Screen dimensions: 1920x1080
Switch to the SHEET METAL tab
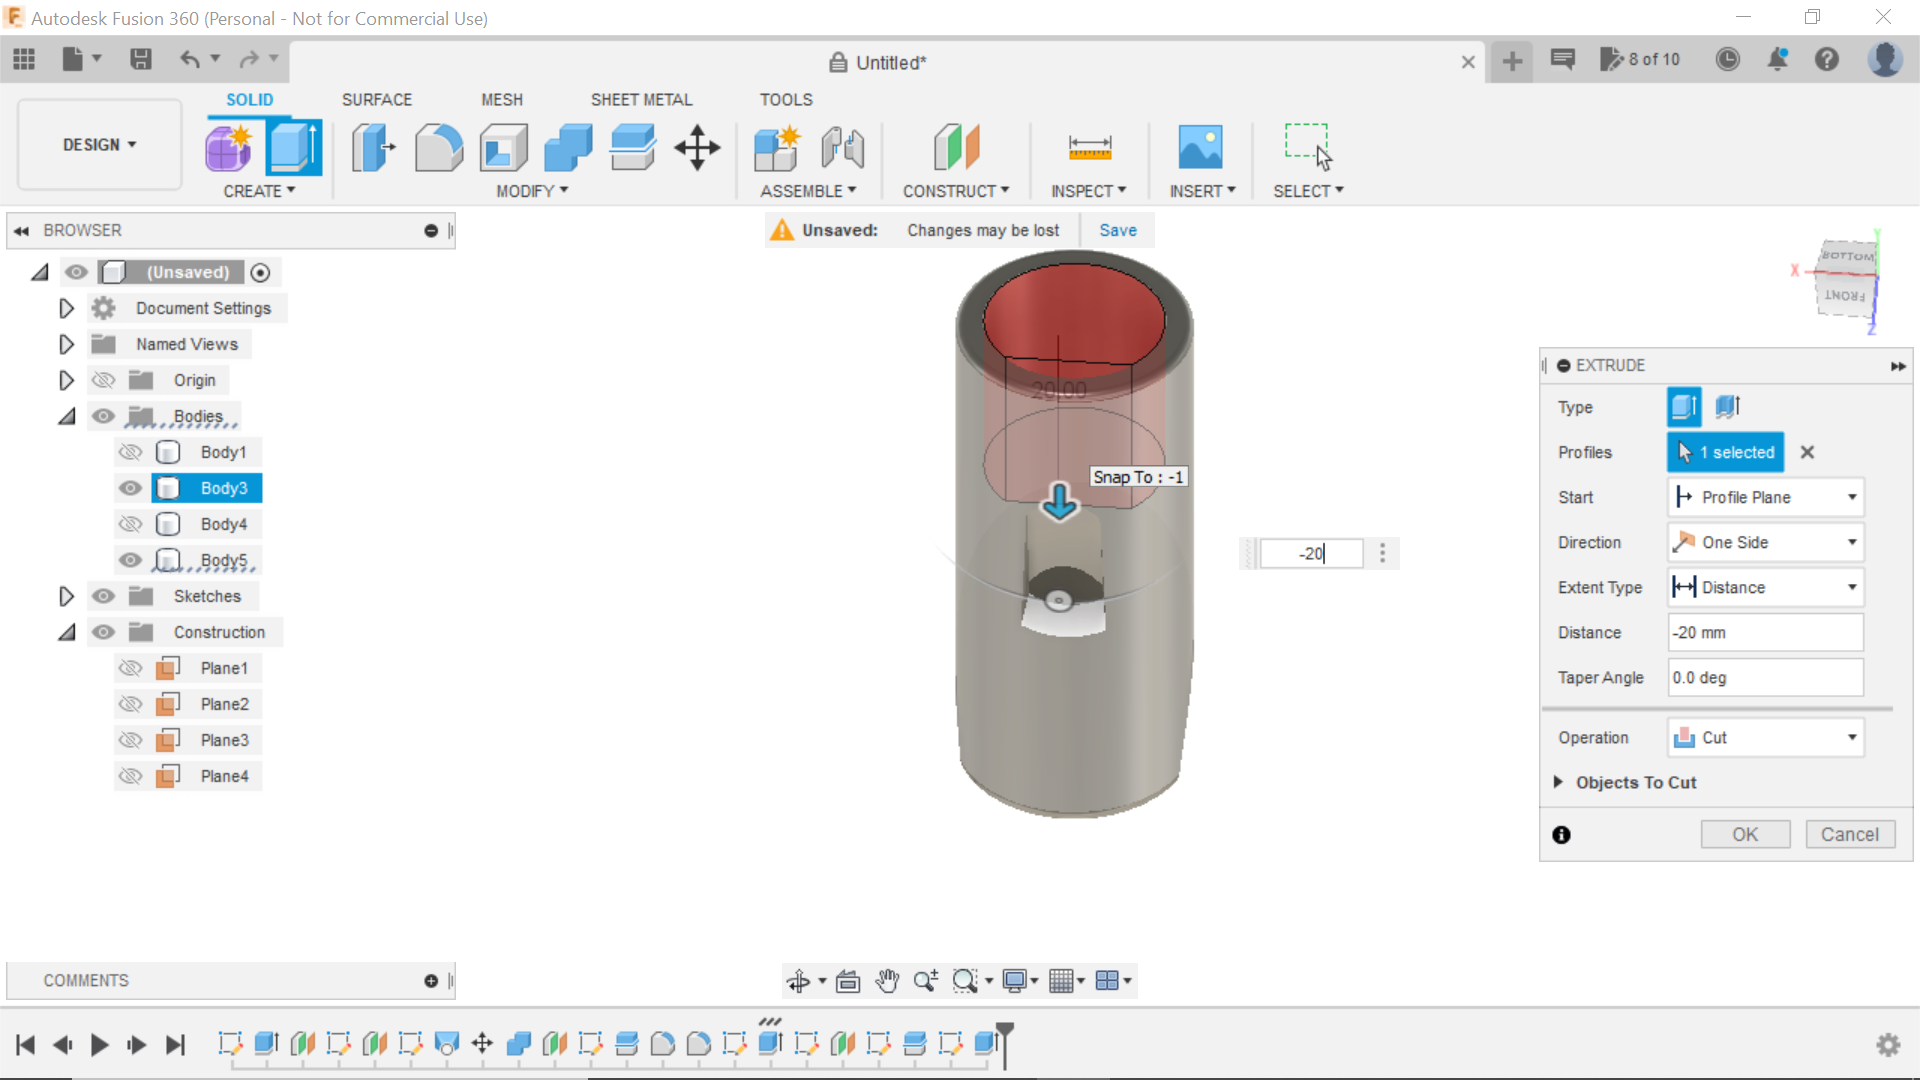(641, 99)
